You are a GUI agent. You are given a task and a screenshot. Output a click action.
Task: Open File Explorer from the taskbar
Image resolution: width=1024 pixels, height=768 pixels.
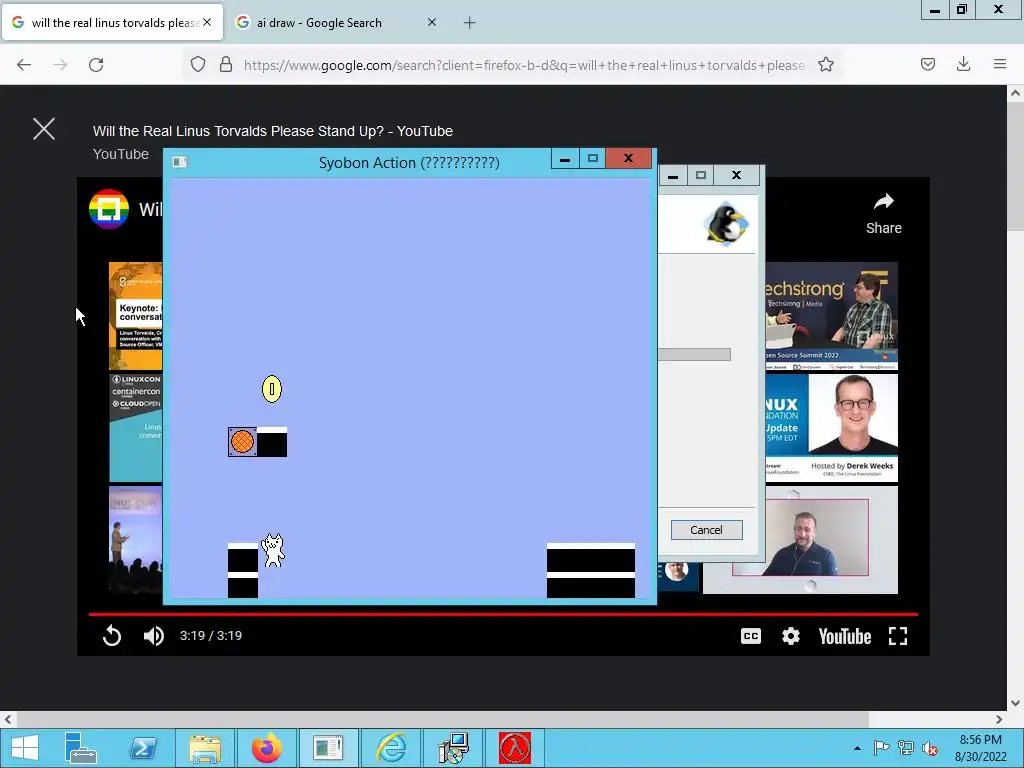tap(204, 748)
